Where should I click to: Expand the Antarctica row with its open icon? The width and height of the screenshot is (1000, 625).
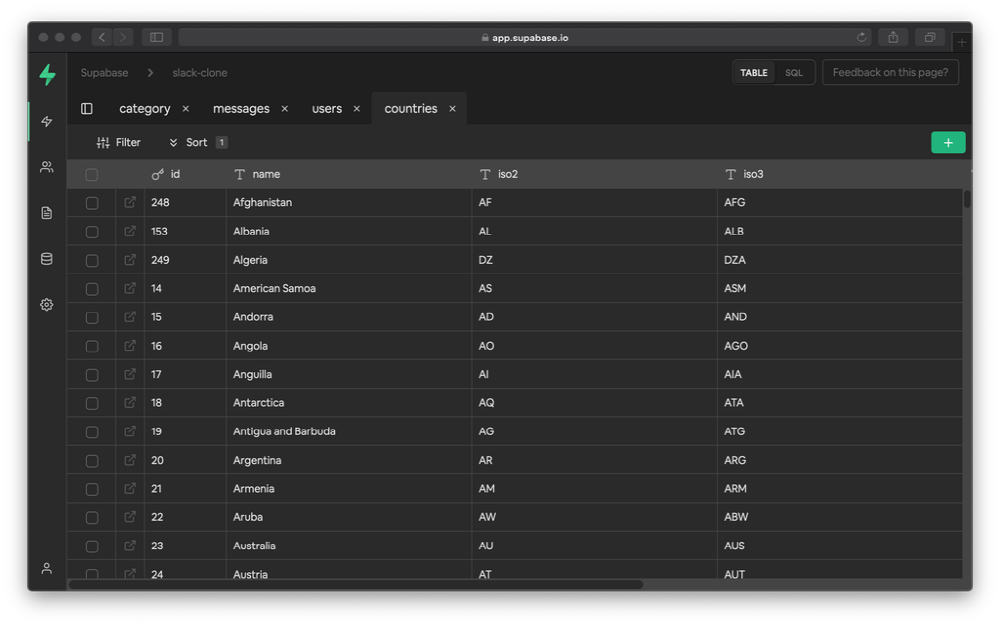point(130,402)
